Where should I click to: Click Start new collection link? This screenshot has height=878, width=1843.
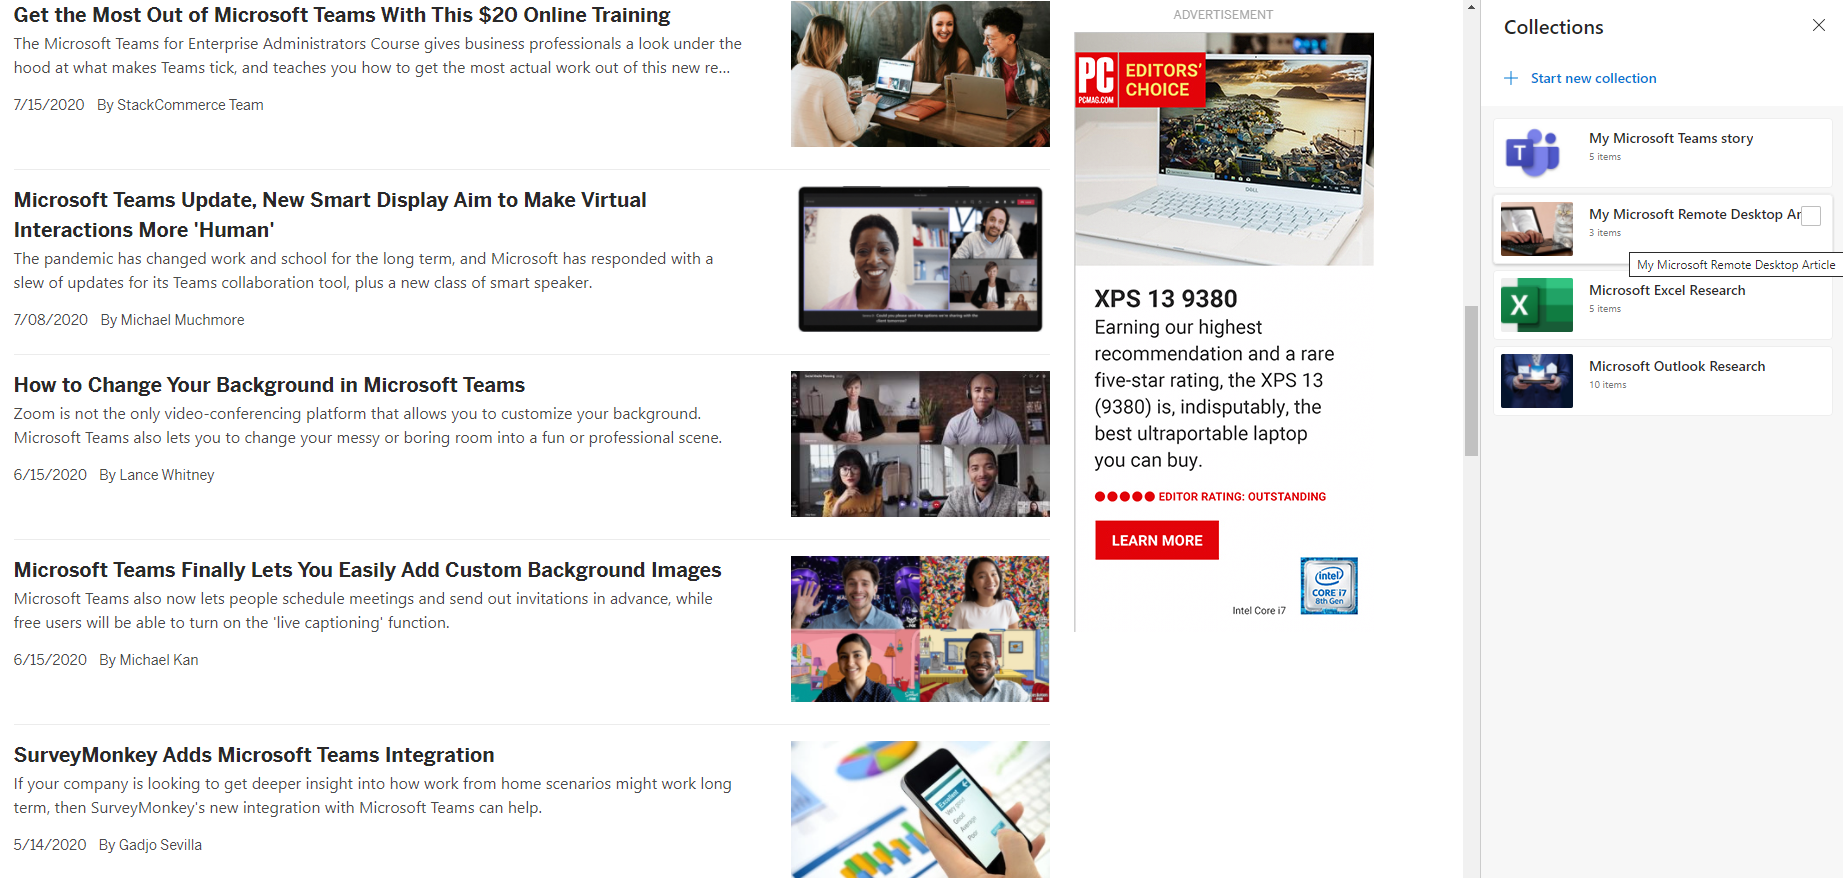click(x=1593, y=78)
